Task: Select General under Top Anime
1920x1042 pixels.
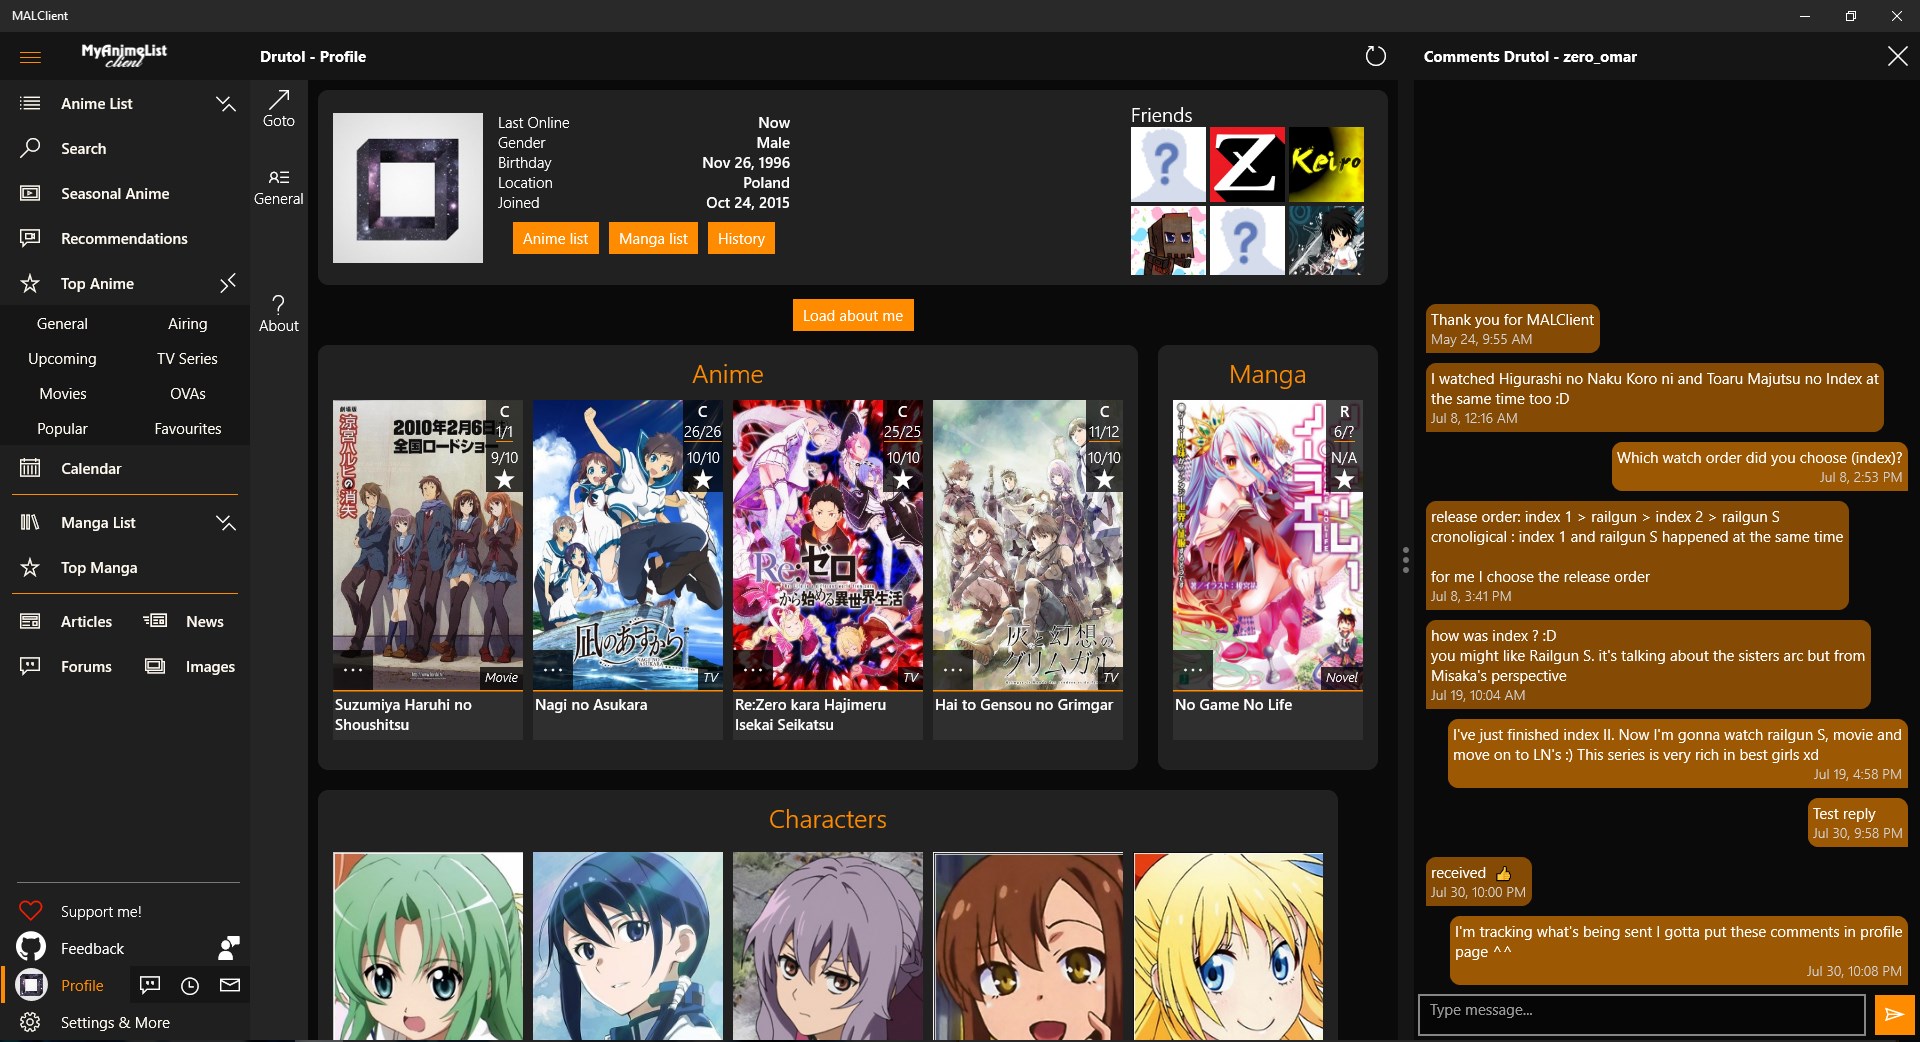Action: point(62,323)
